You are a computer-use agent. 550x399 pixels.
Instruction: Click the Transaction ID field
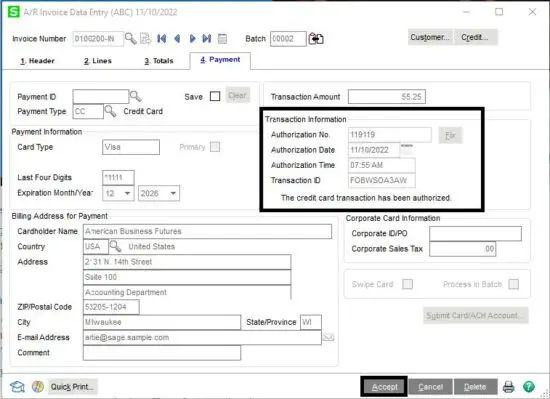click(x=382, y=180)
